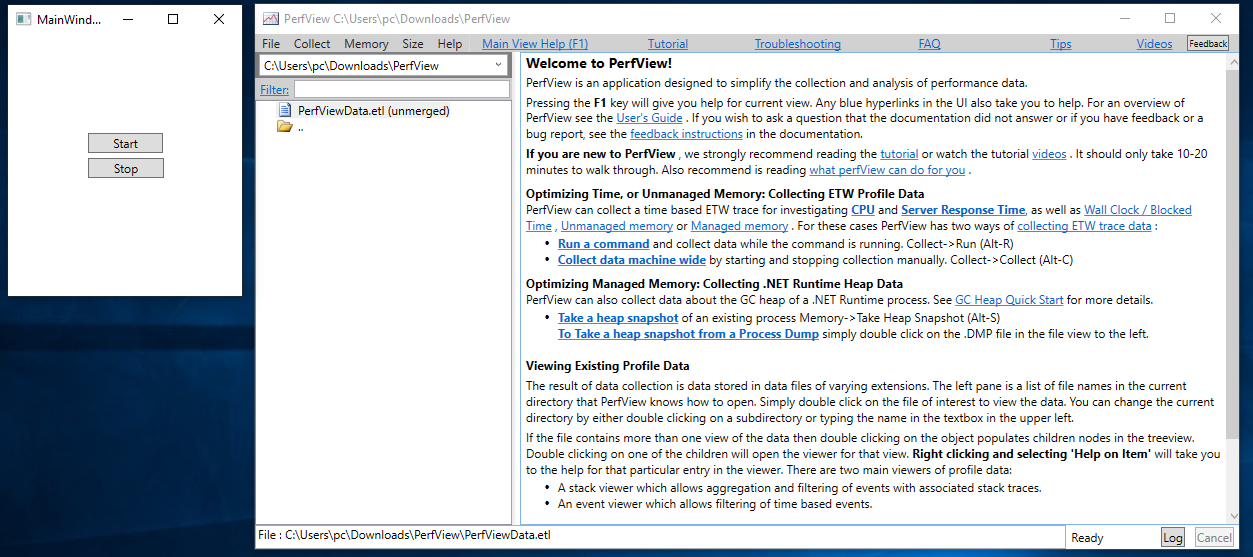Image resolution: width=1253 pixels, height=557 pixels.
Task: Open the videos link in welcome text
Action: tap(1049, 154)
